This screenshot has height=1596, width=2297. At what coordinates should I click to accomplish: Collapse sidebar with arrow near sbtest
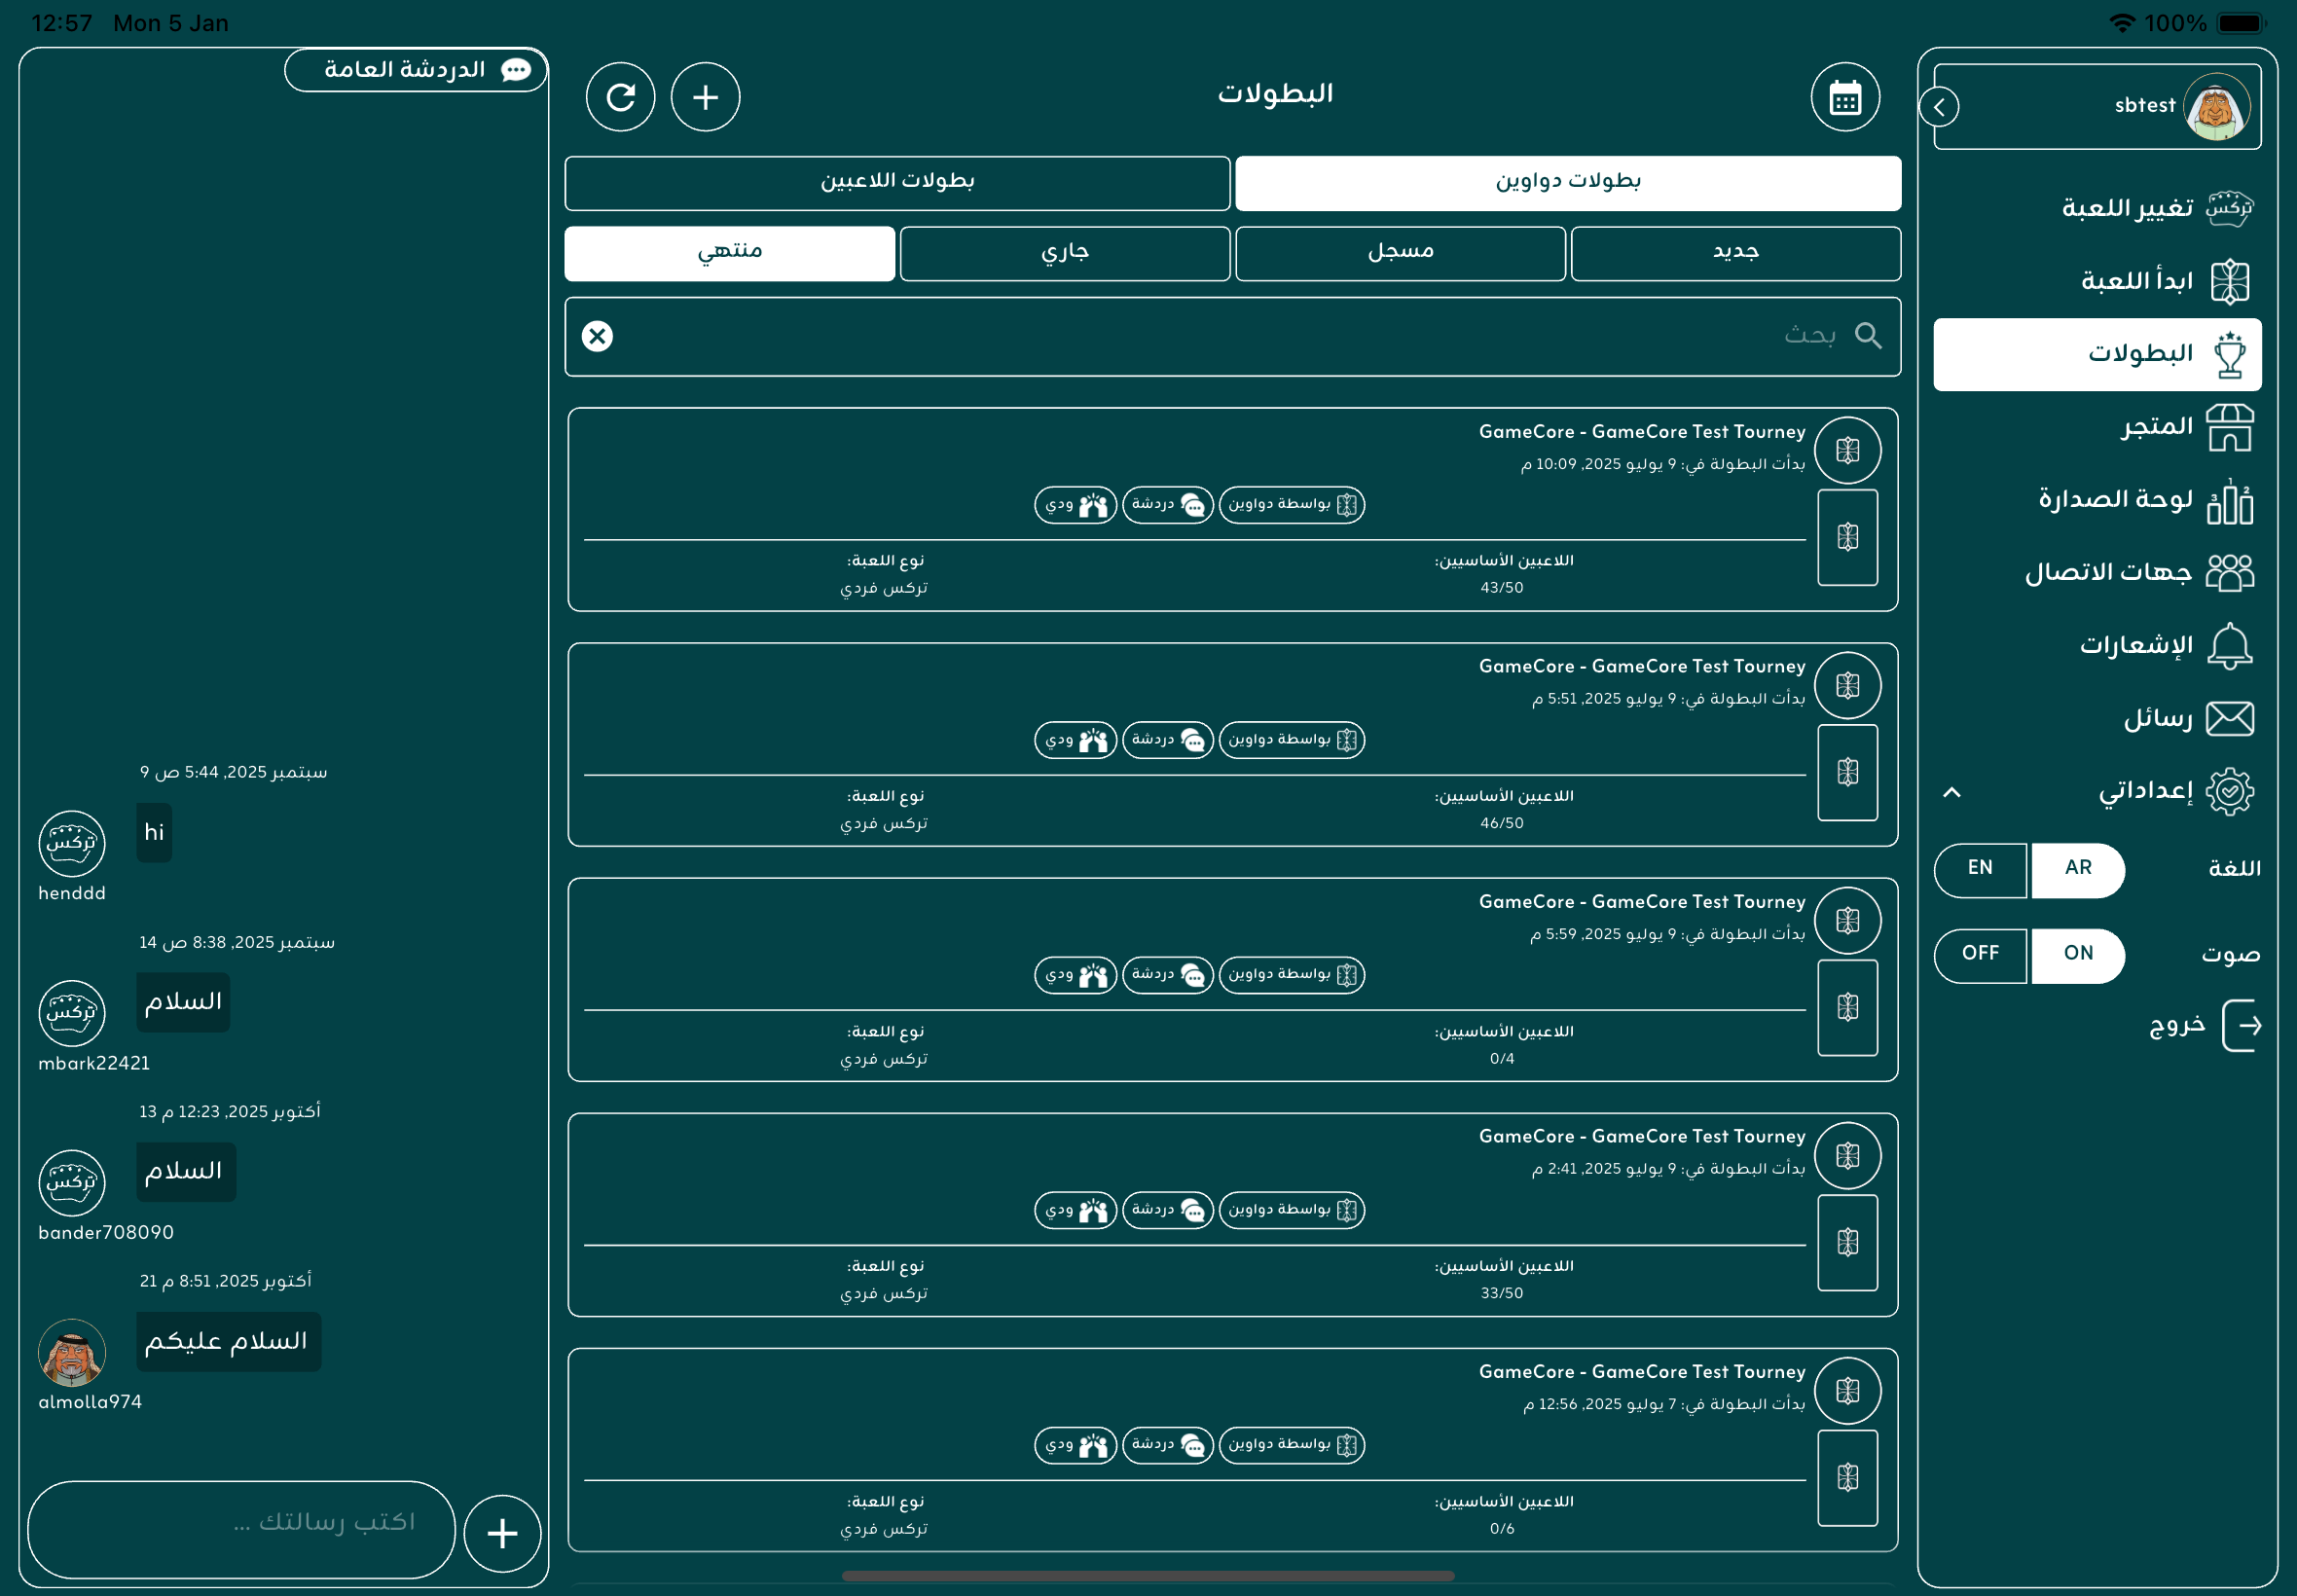pos(1939,107)
